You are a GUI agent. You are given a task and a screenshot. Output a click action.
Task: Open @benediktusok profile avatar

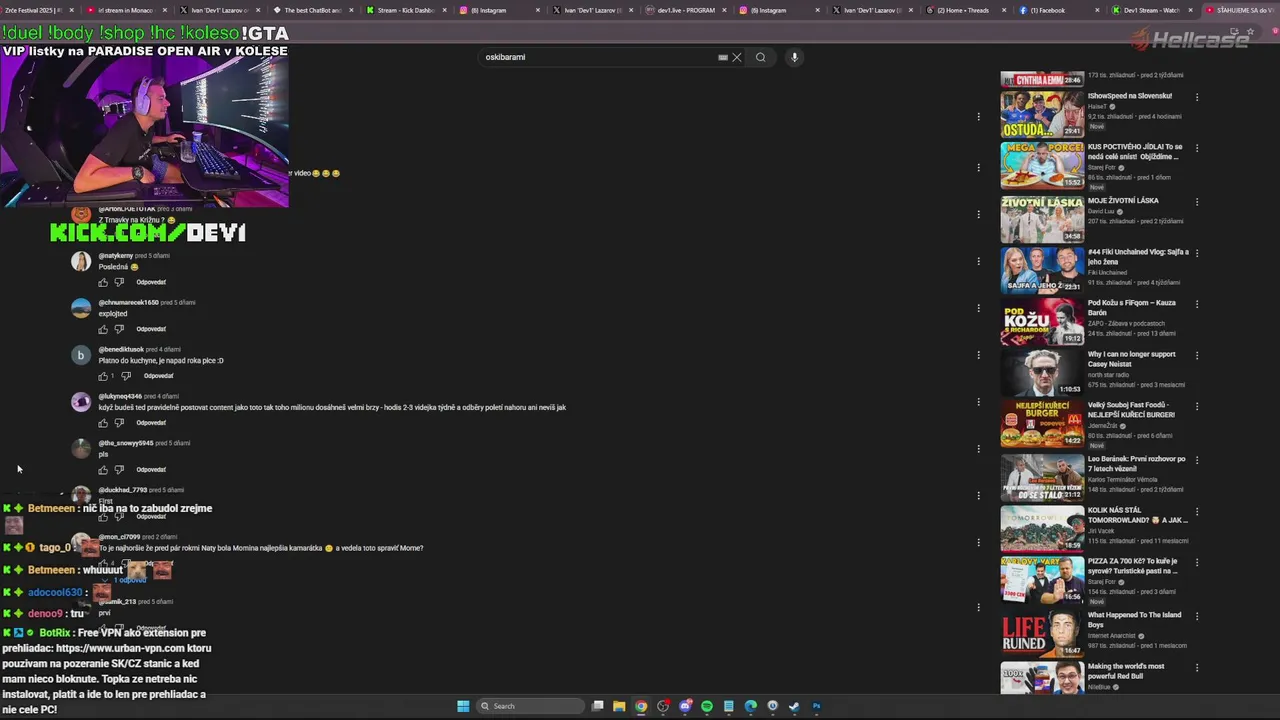click(x=81, y=355)
